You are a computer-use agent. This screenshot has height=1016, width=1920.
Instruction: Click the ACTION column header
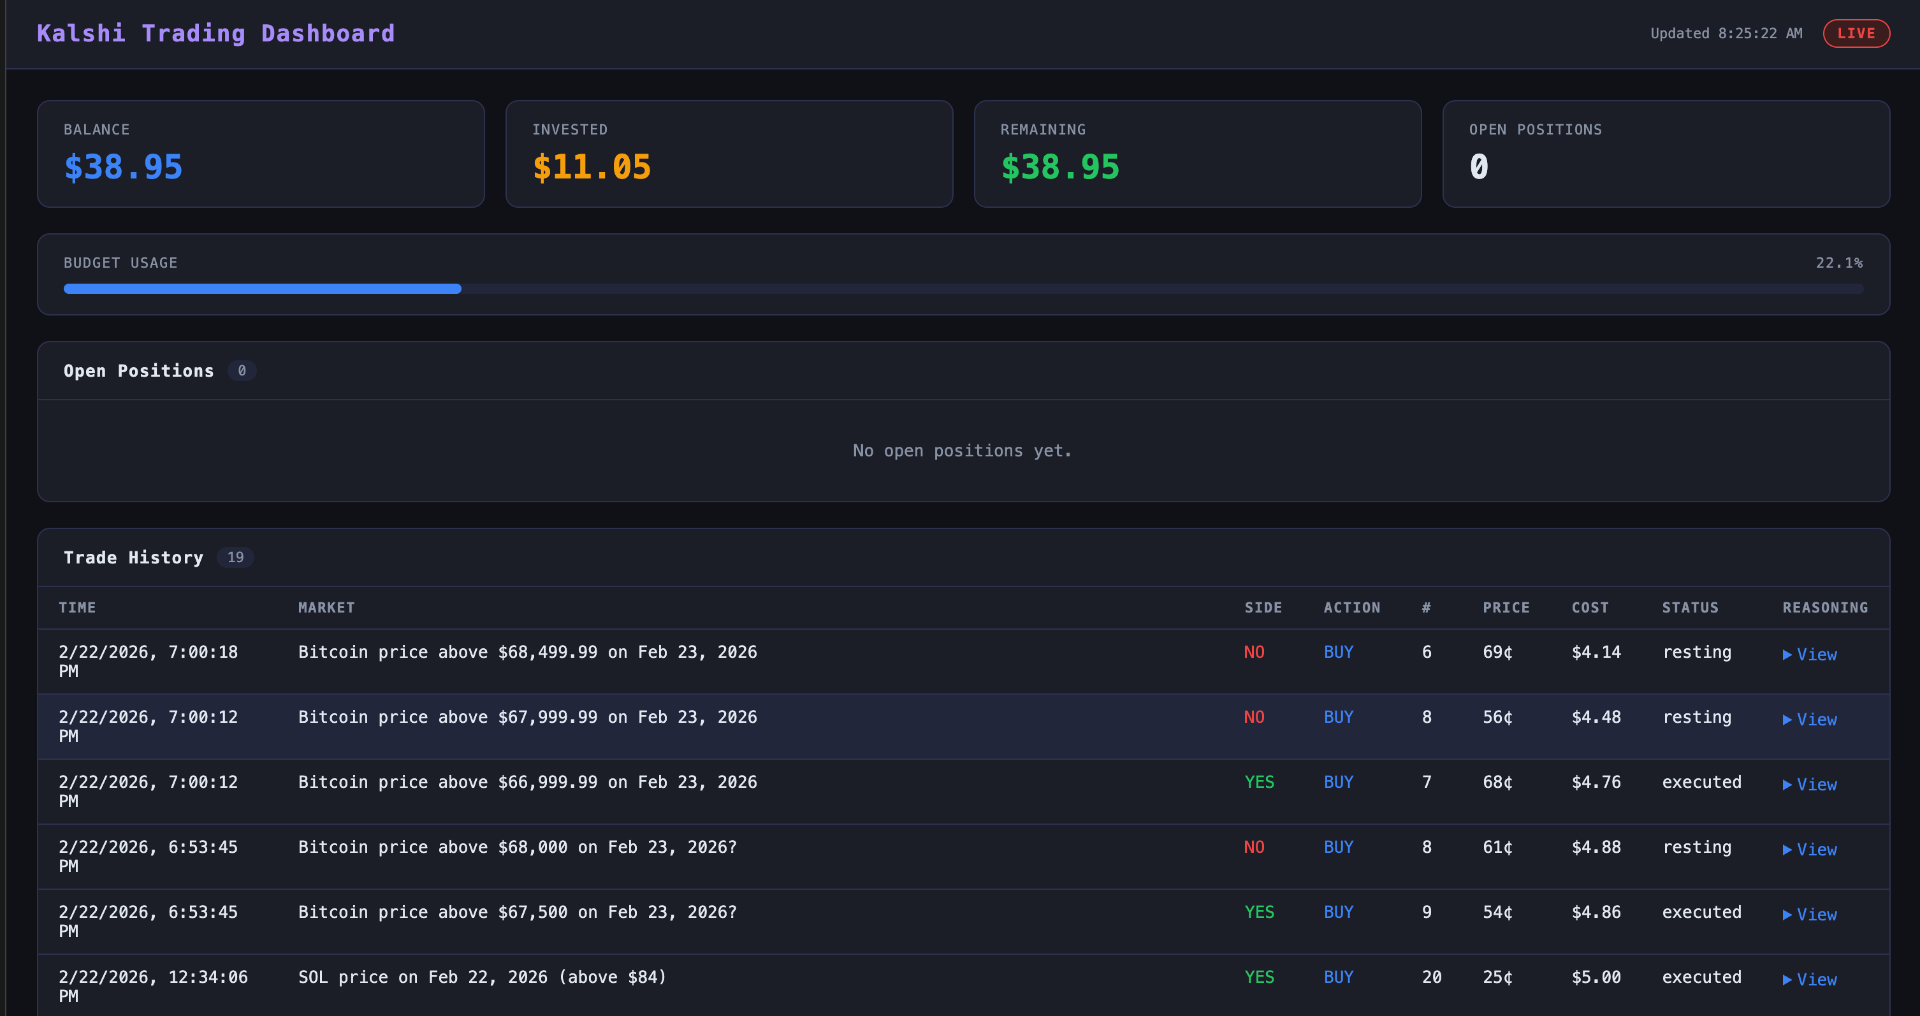click(x=1352, y=608)
